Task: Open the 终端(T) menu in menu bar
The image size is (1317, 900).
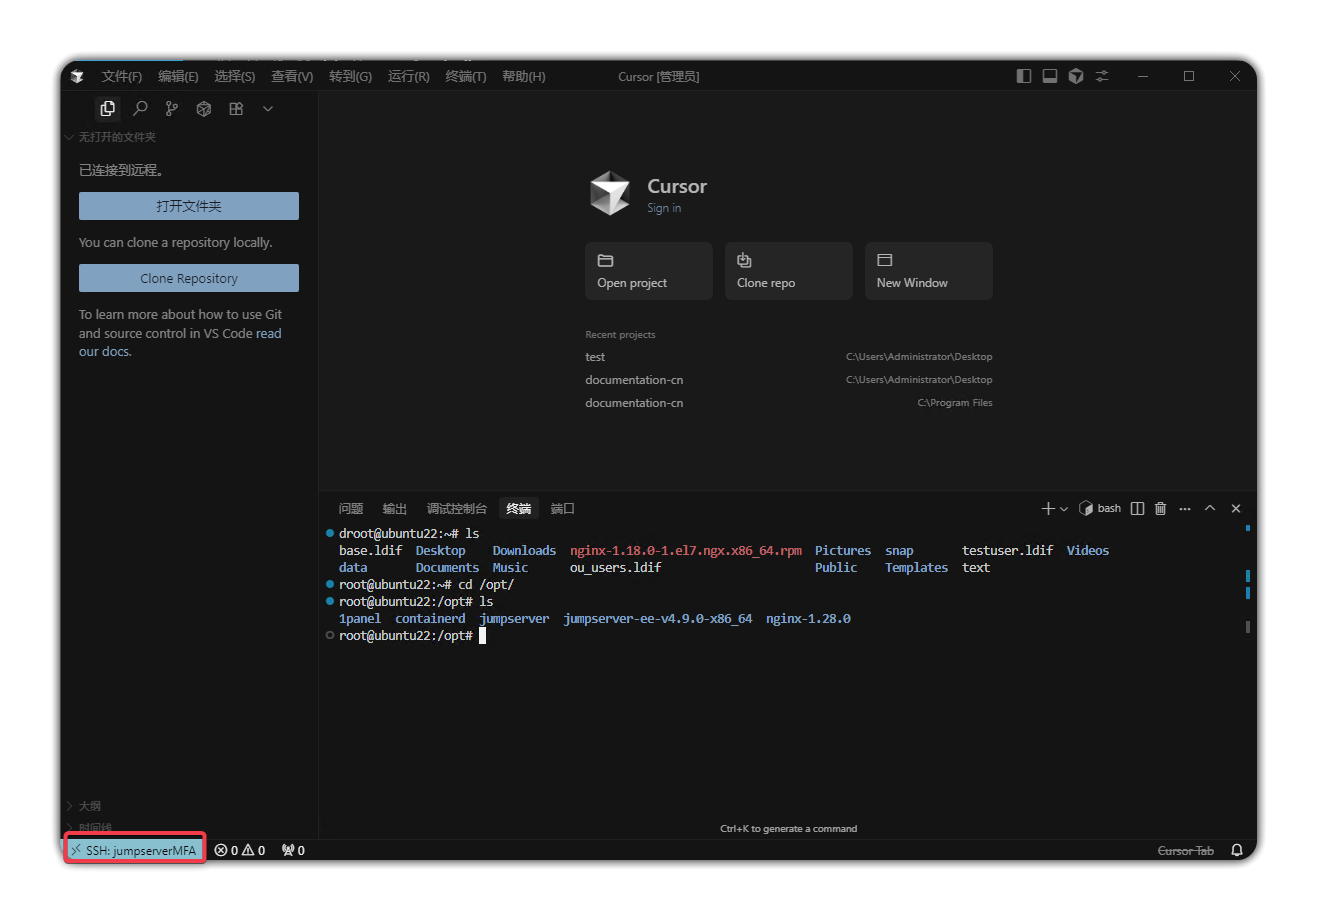Action: tap(465, 77)
